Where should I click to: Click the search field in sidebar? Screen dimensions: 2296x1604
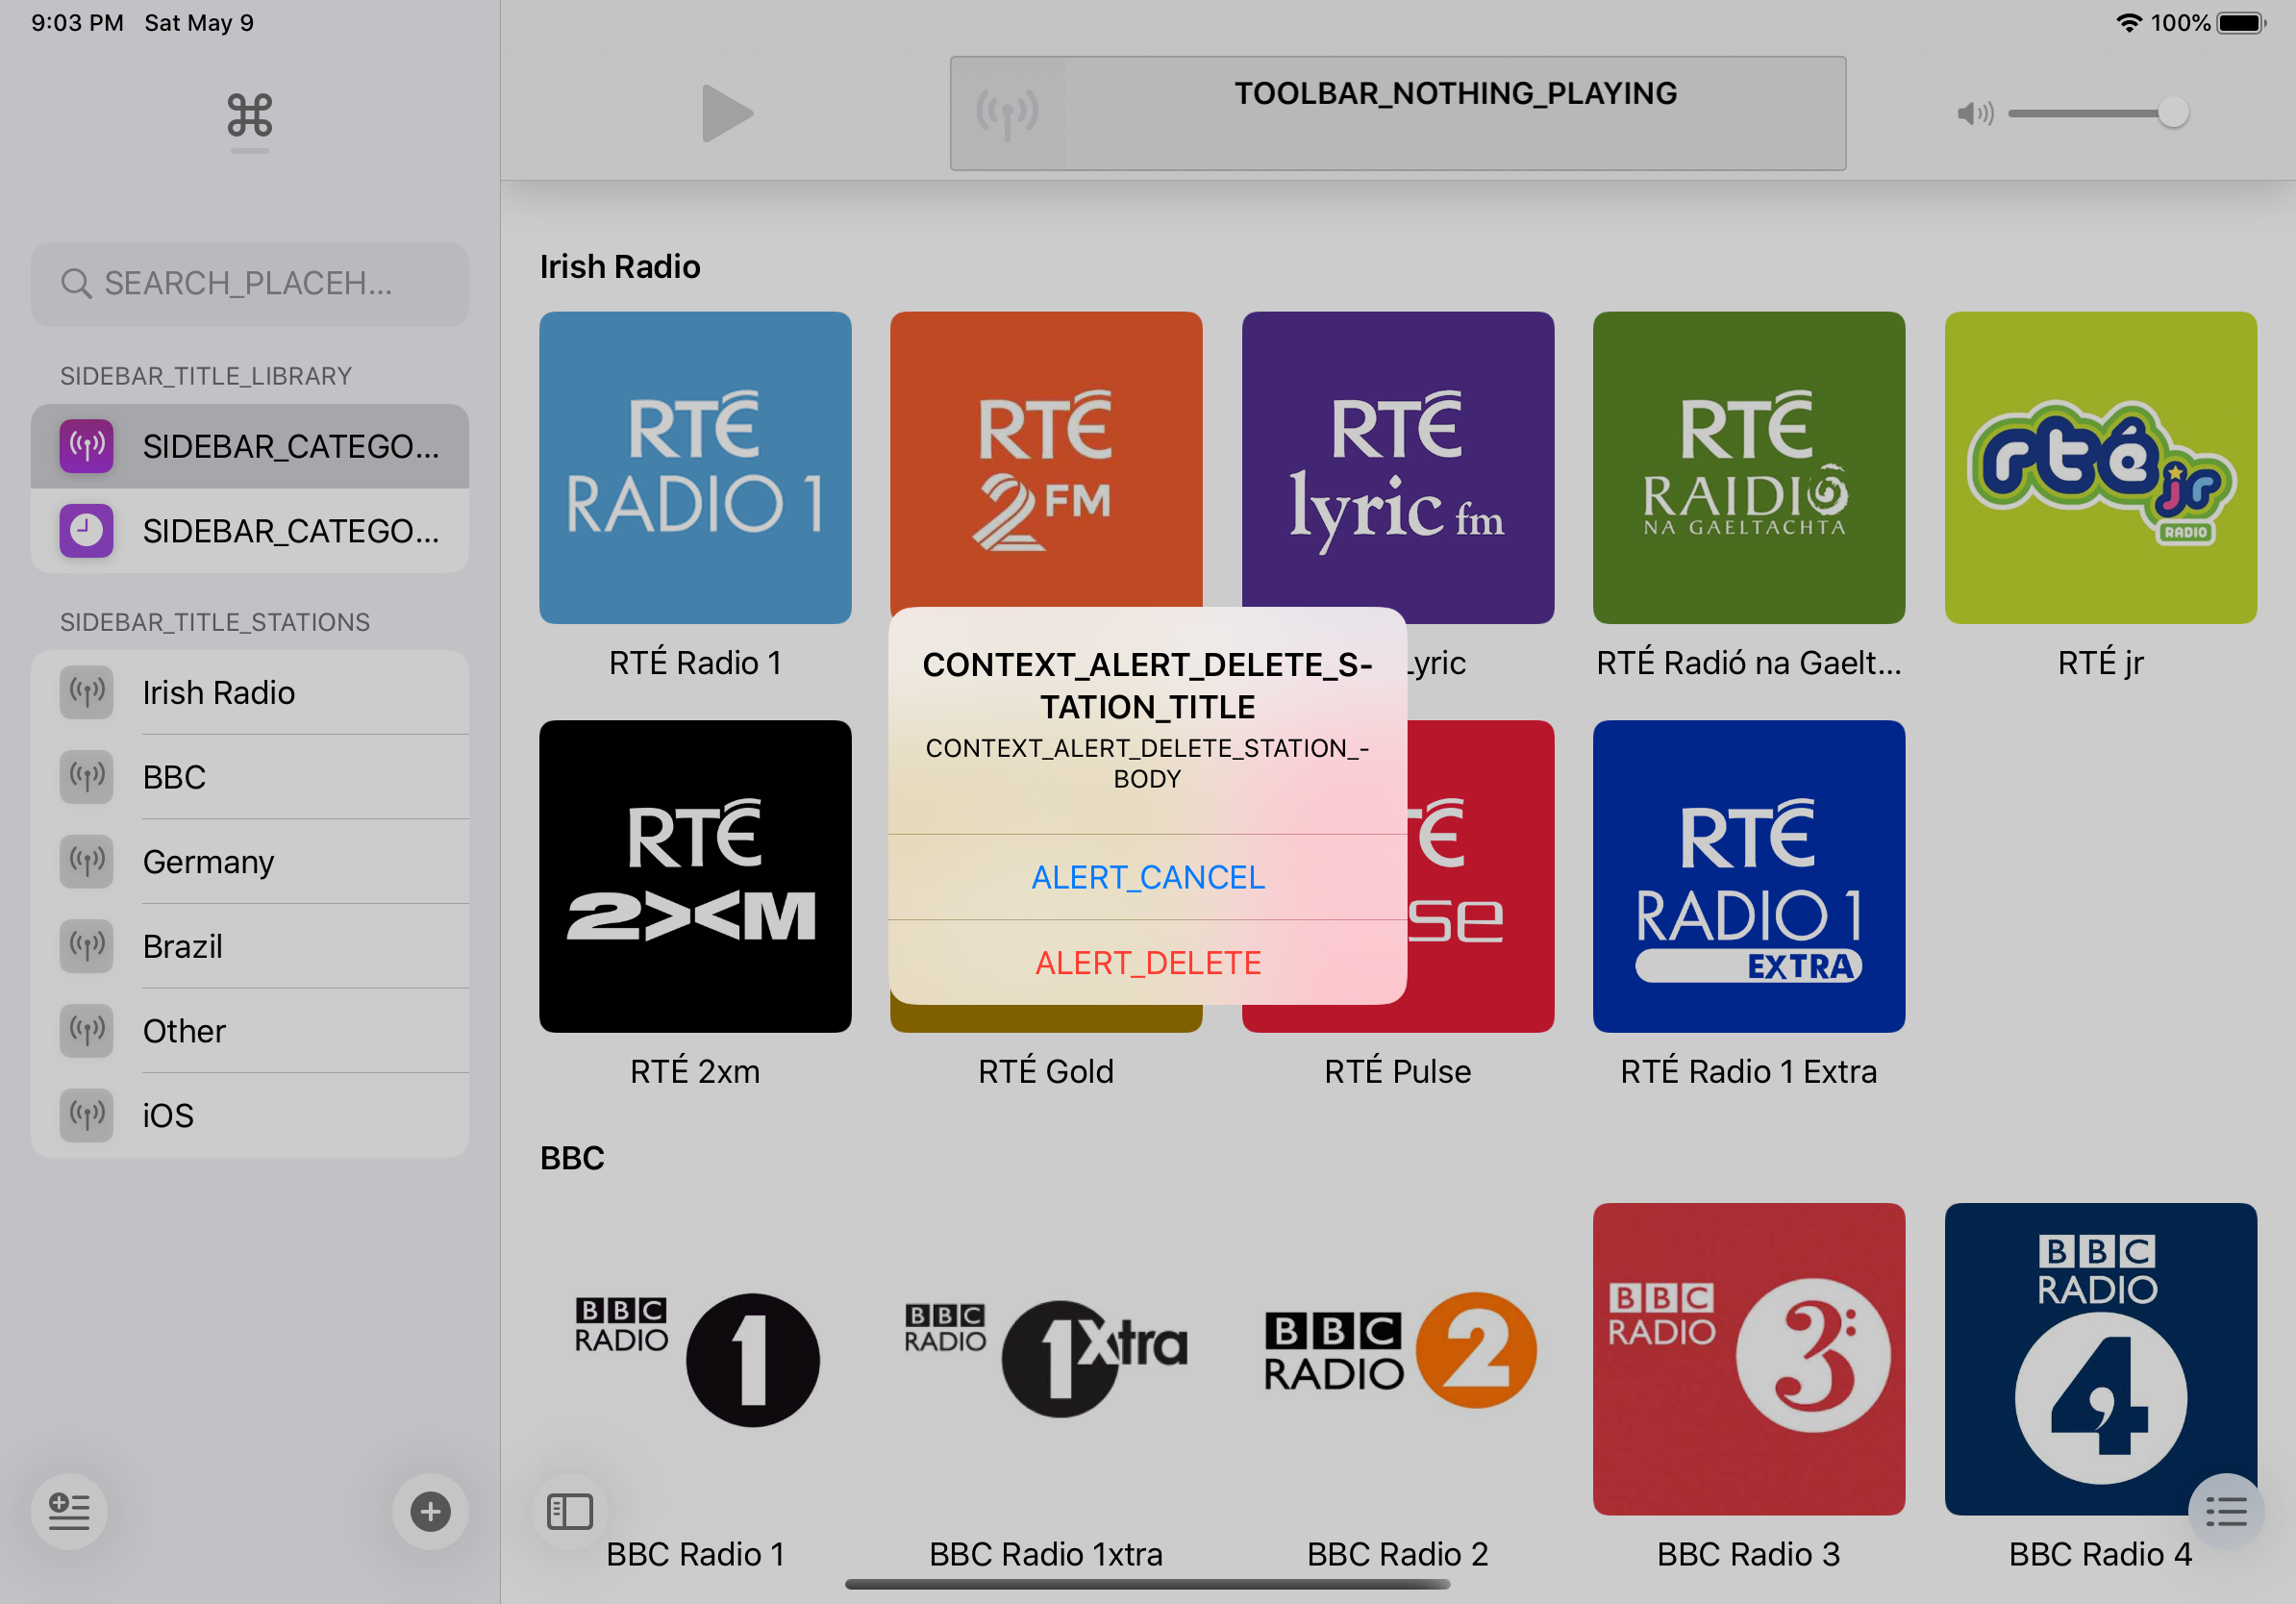[x=249, y=284]
